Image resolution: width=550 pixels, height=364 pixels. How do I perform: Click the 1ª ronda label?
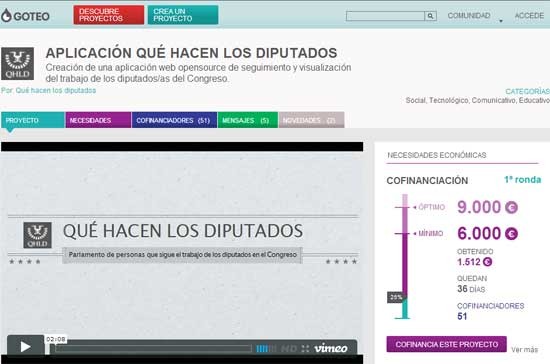click(523, 180)
